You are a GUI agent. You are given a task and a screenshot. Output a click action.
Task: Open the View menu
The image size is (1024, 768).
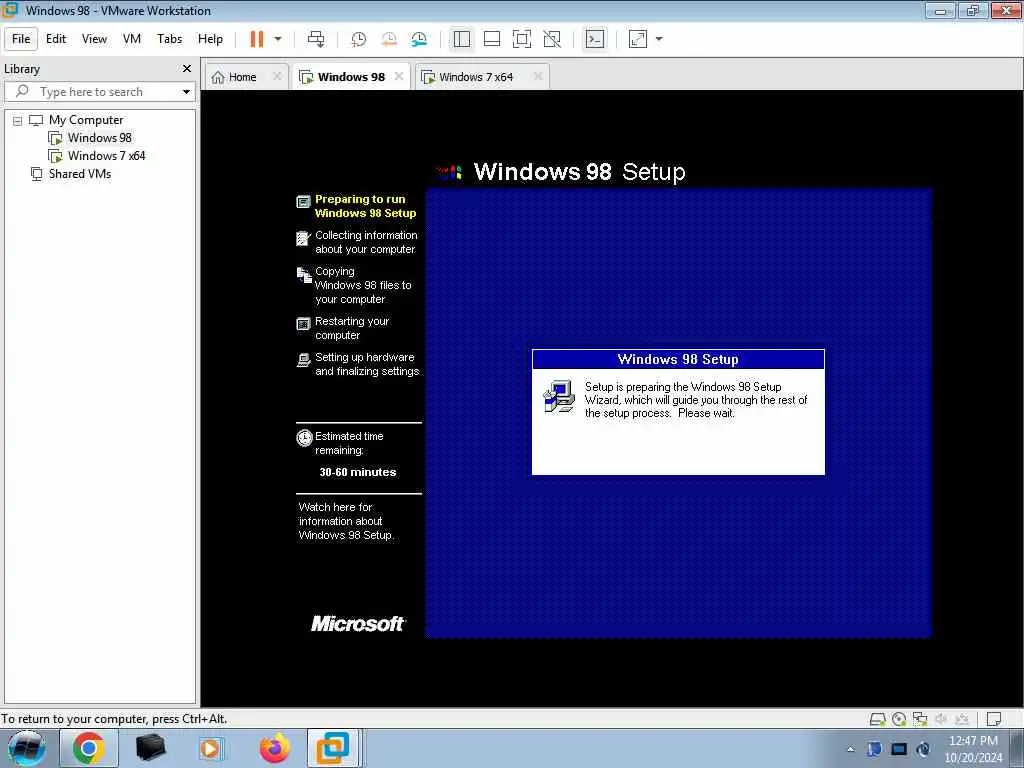click(x=94, y=39)
